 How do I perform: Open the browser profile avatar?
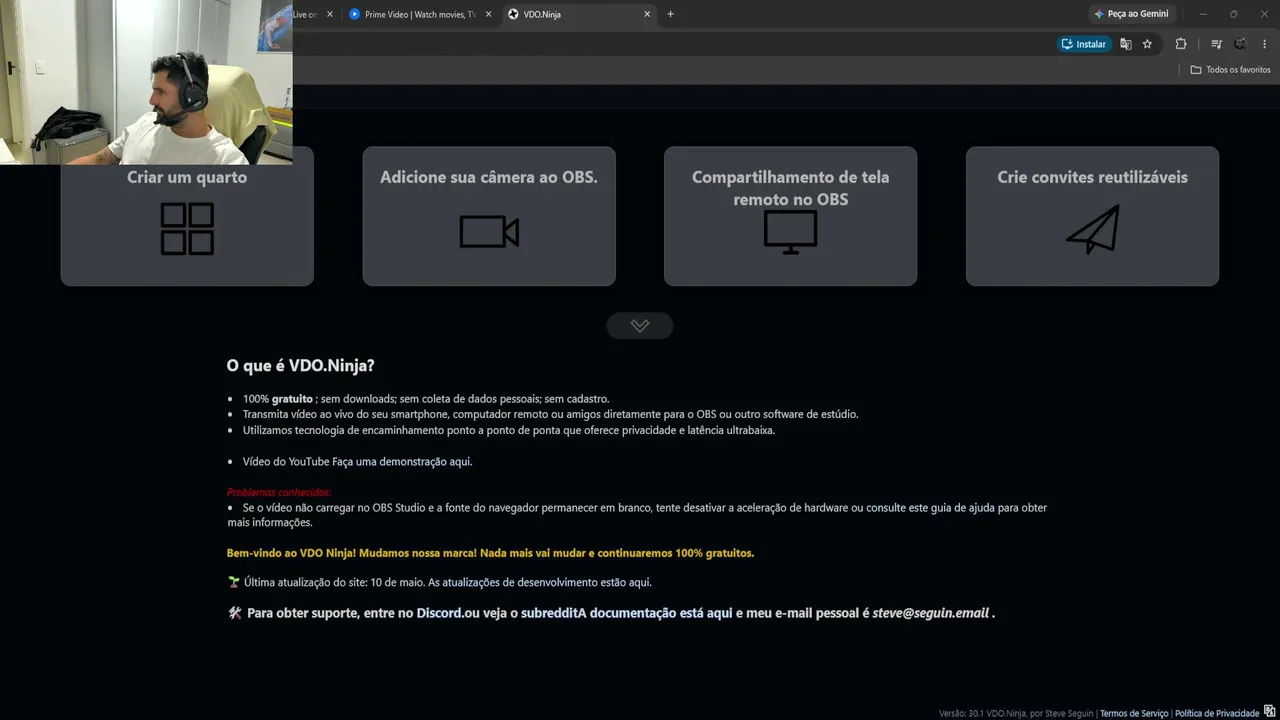click(1241, 44)
